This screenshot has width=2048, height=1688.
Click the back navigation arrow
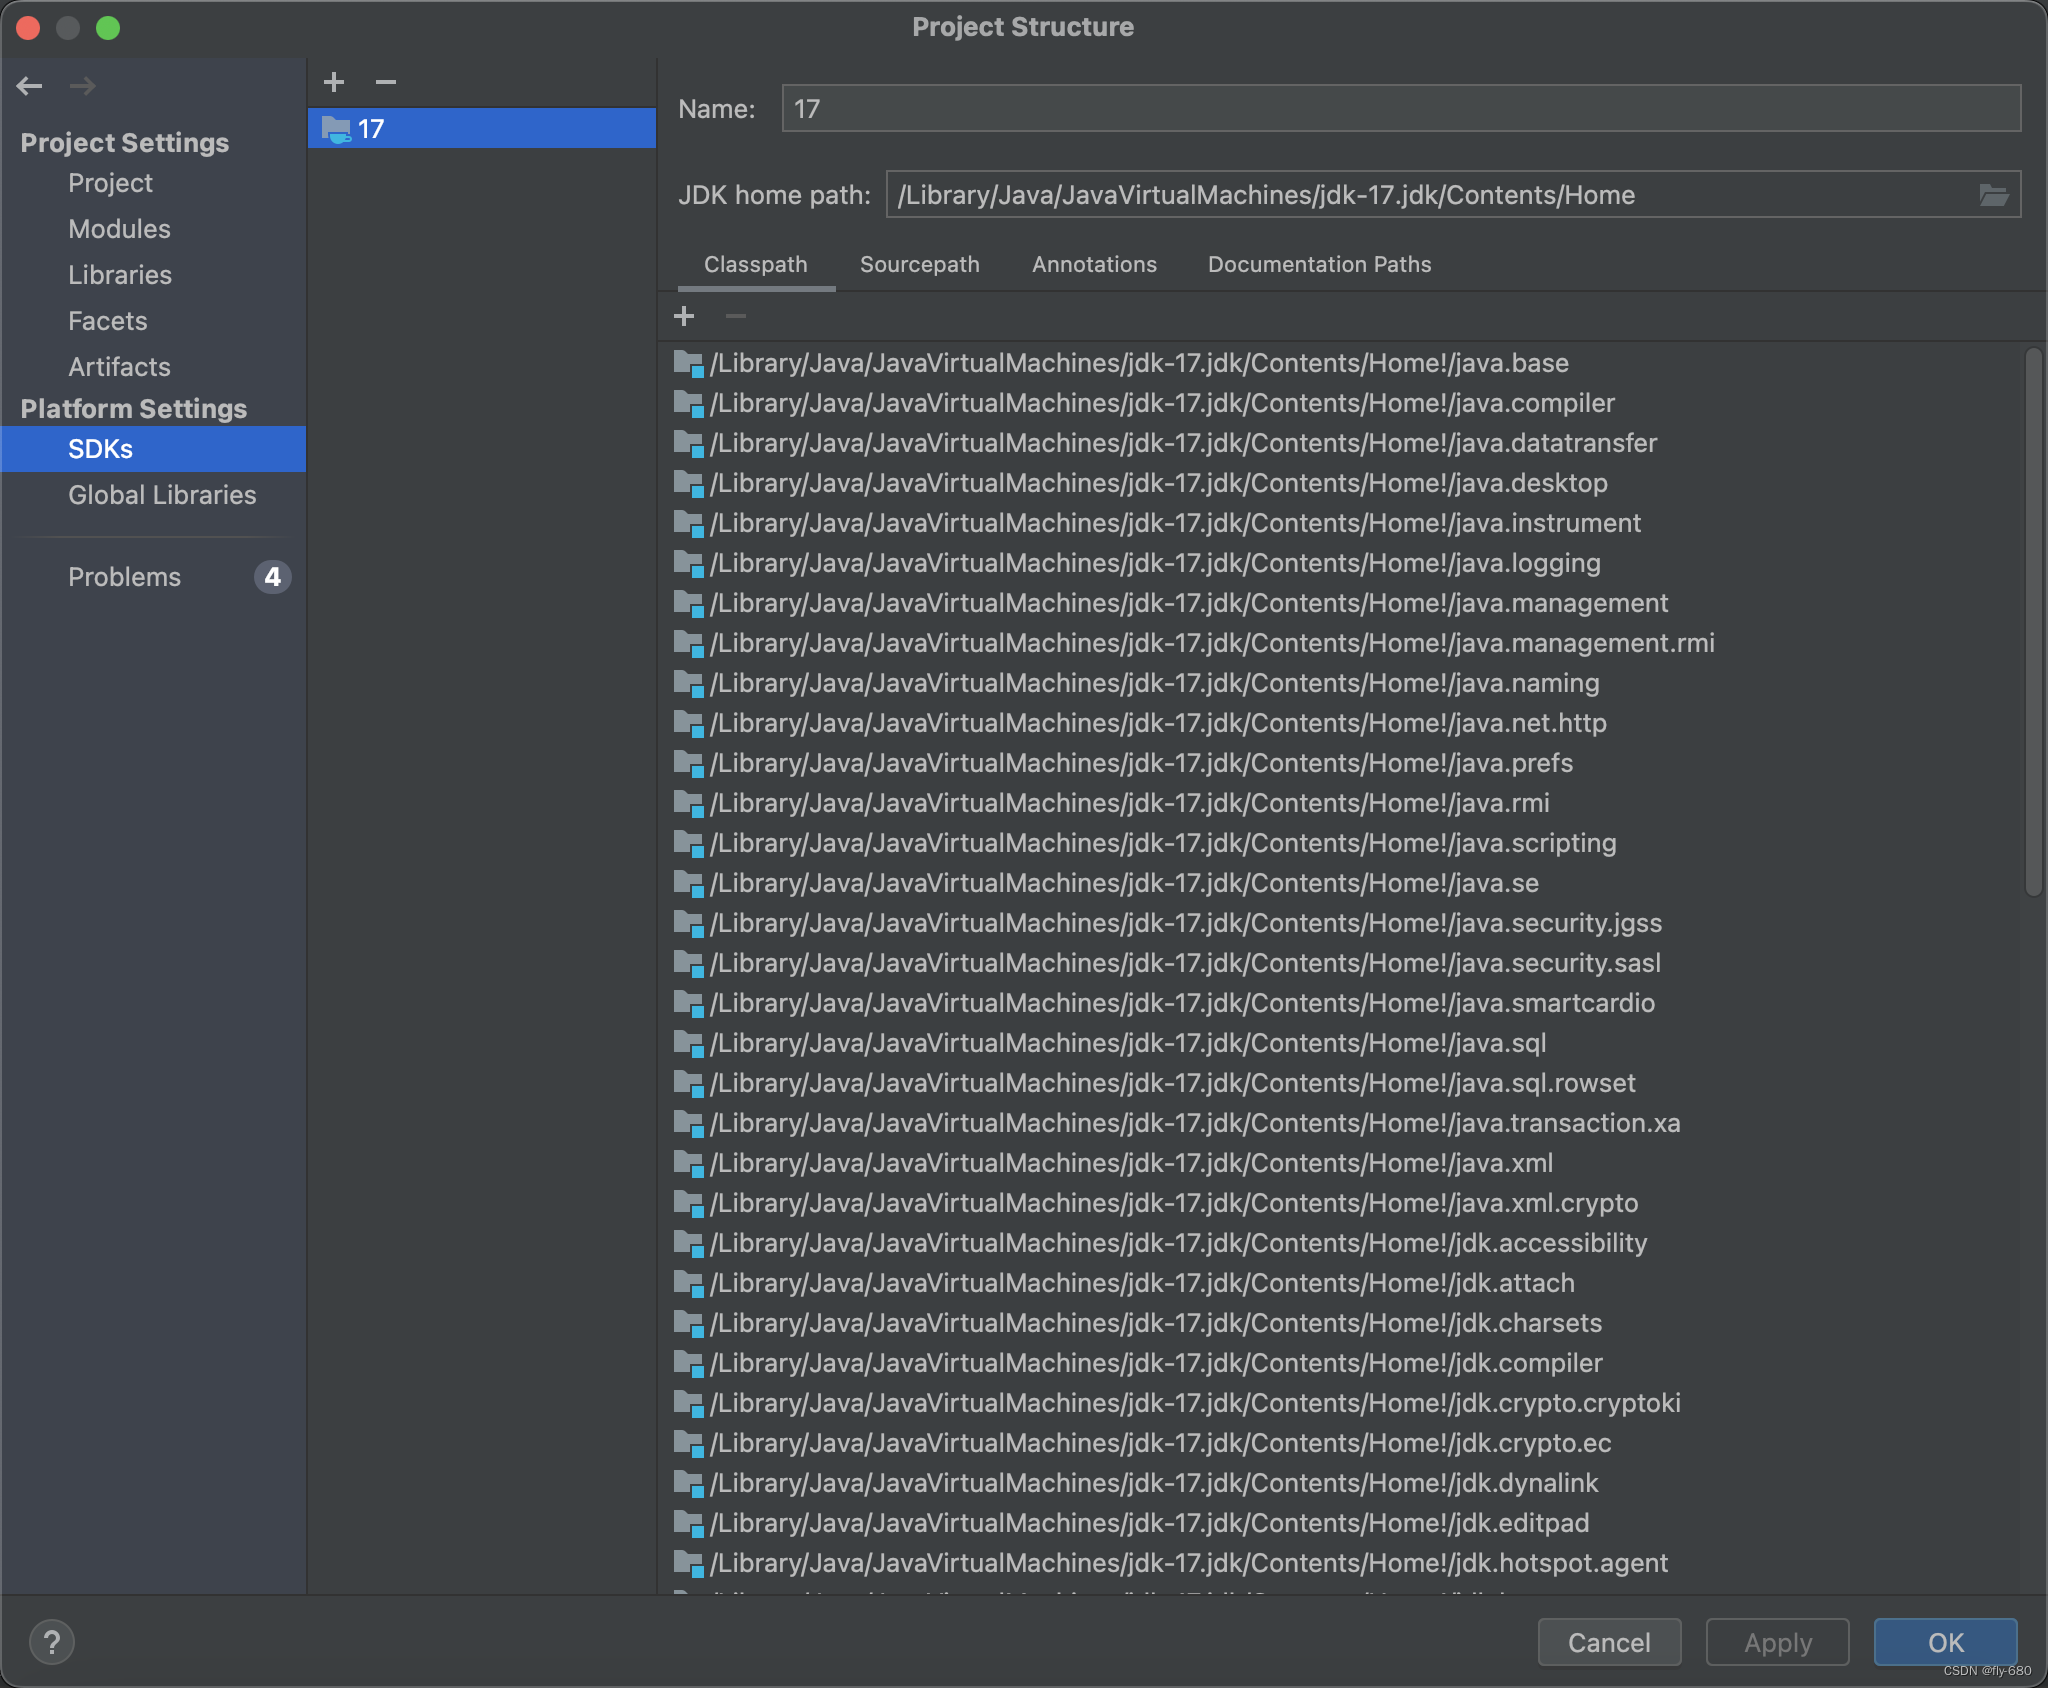[x=30, y=86]
